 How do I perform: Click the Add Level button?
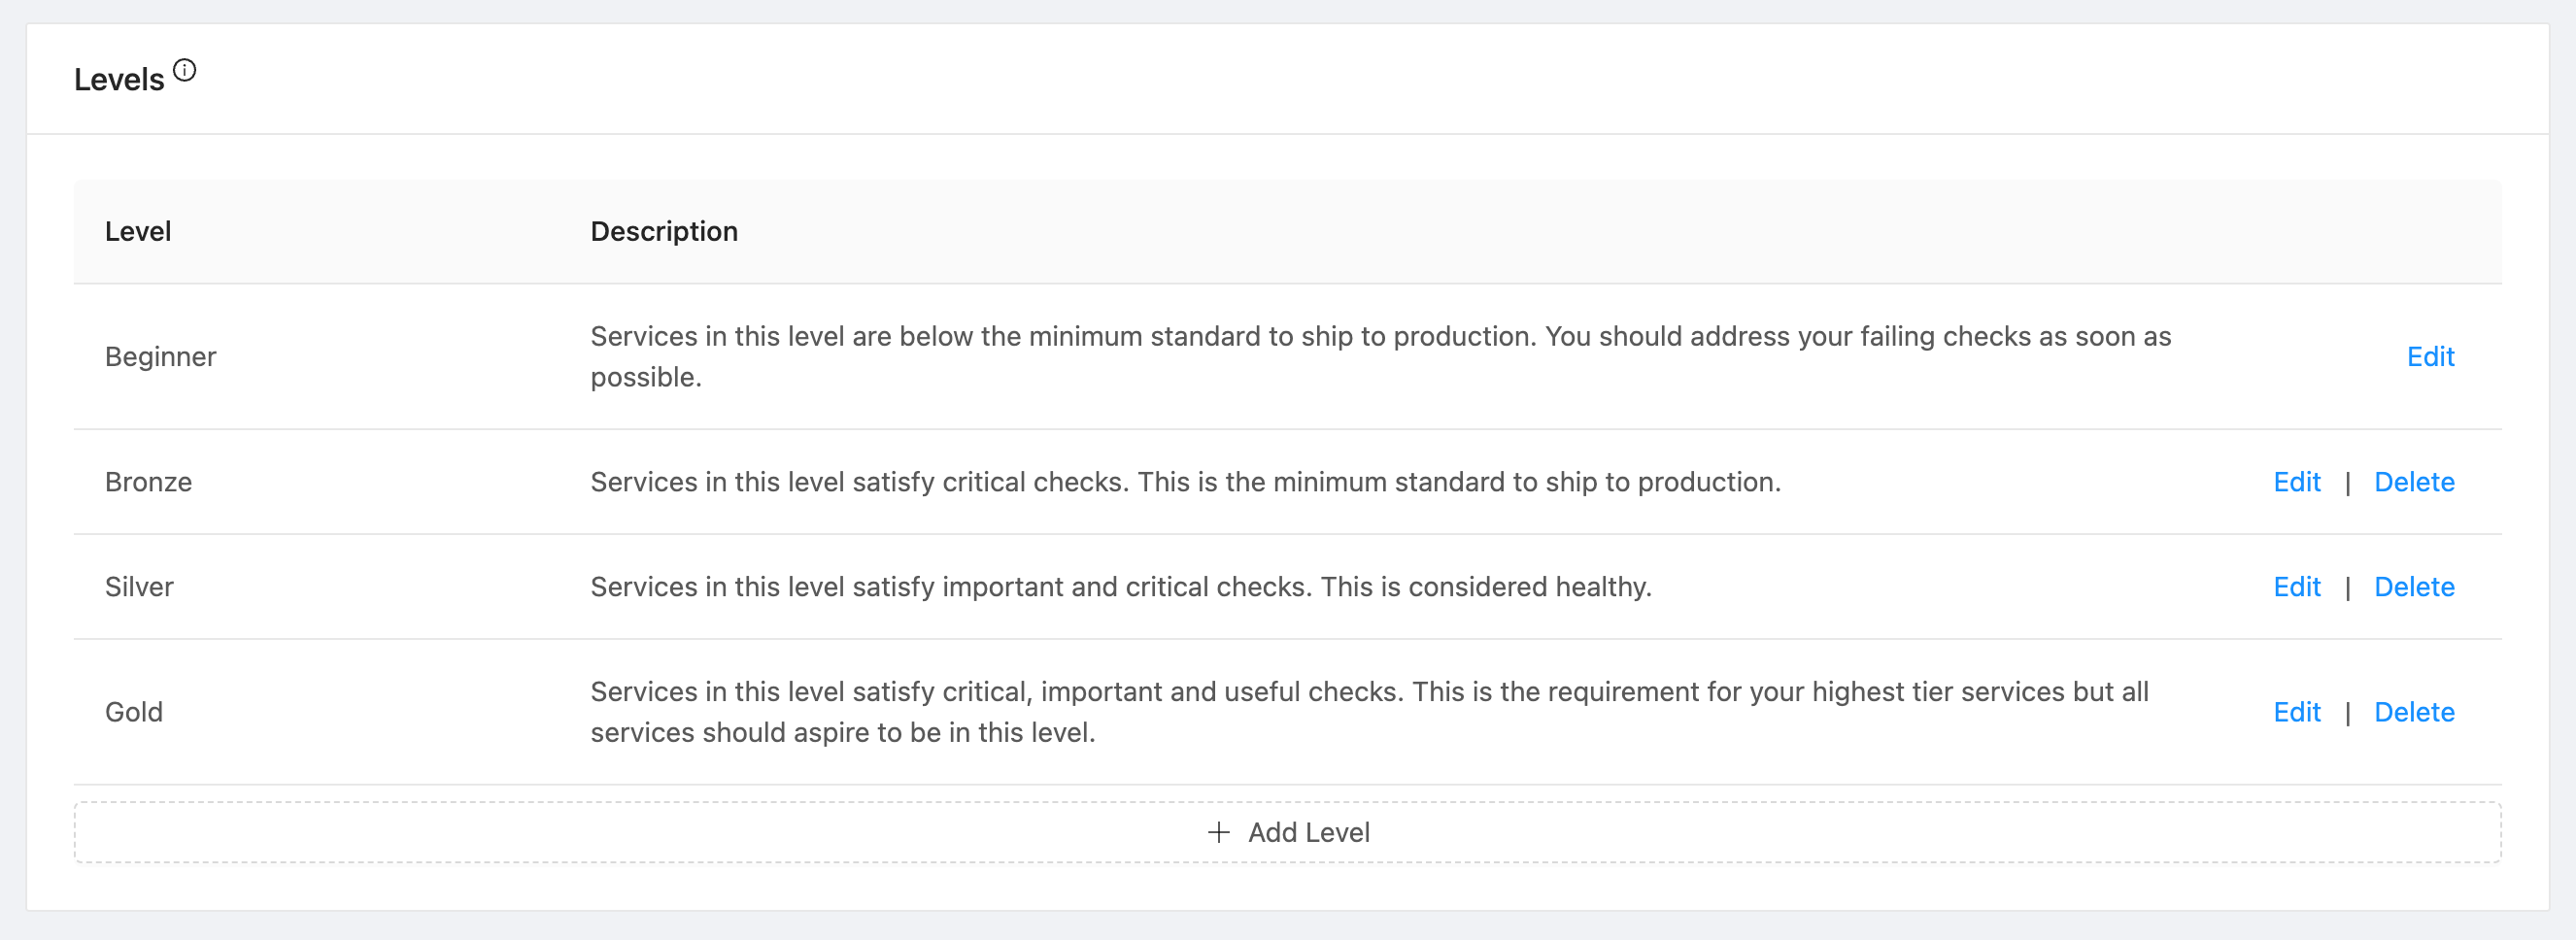click(x=1288, y=832)
